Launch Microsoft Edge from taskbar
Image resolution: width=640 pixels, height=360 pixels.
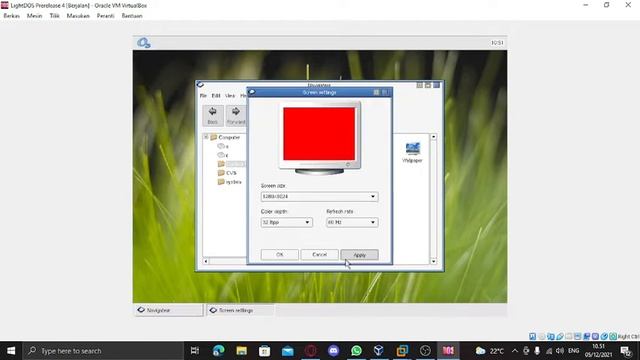point(218,351)
